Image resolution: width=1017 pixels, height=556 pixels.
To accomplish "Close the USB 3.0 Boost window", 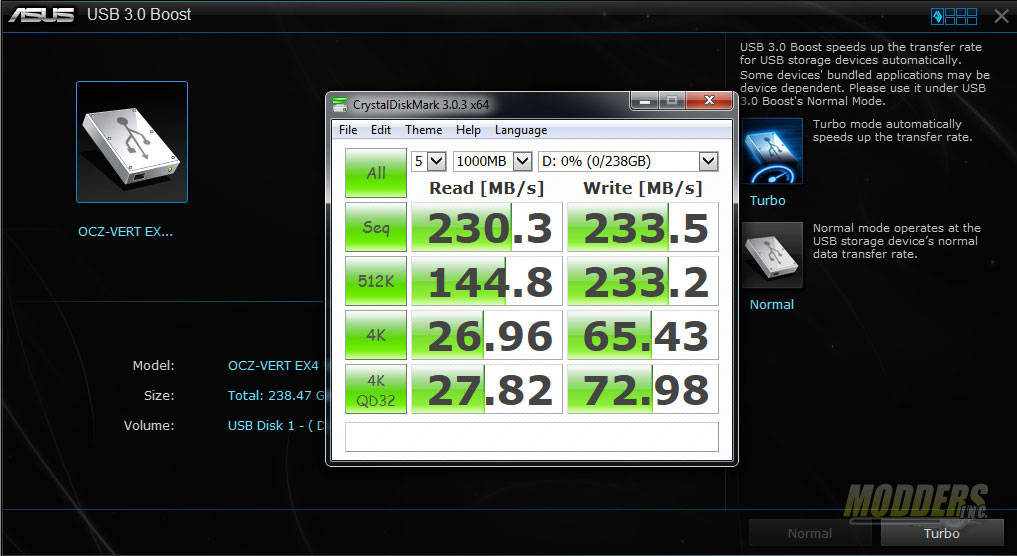I will click(x=1001, y=16).
